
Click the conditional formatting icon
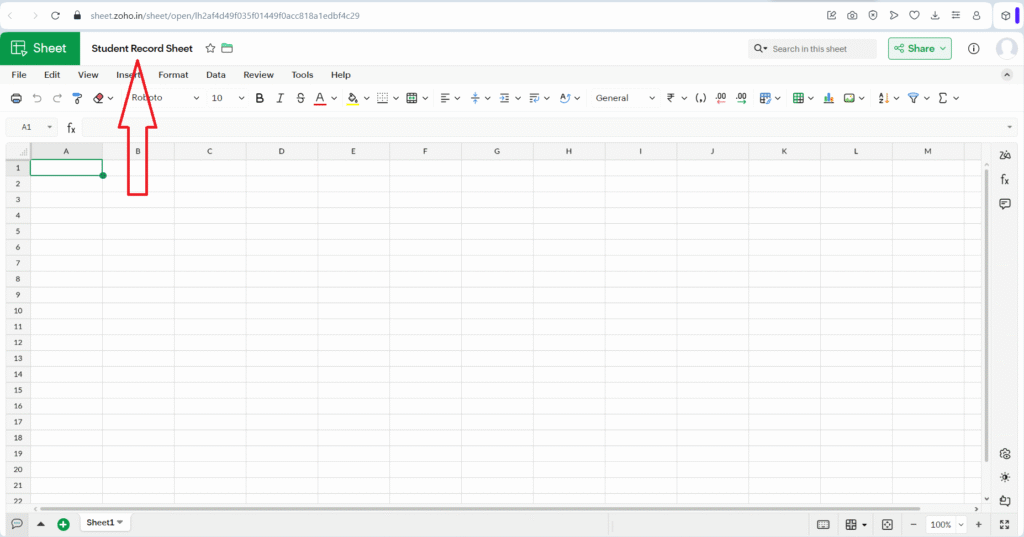click(765, 98)
